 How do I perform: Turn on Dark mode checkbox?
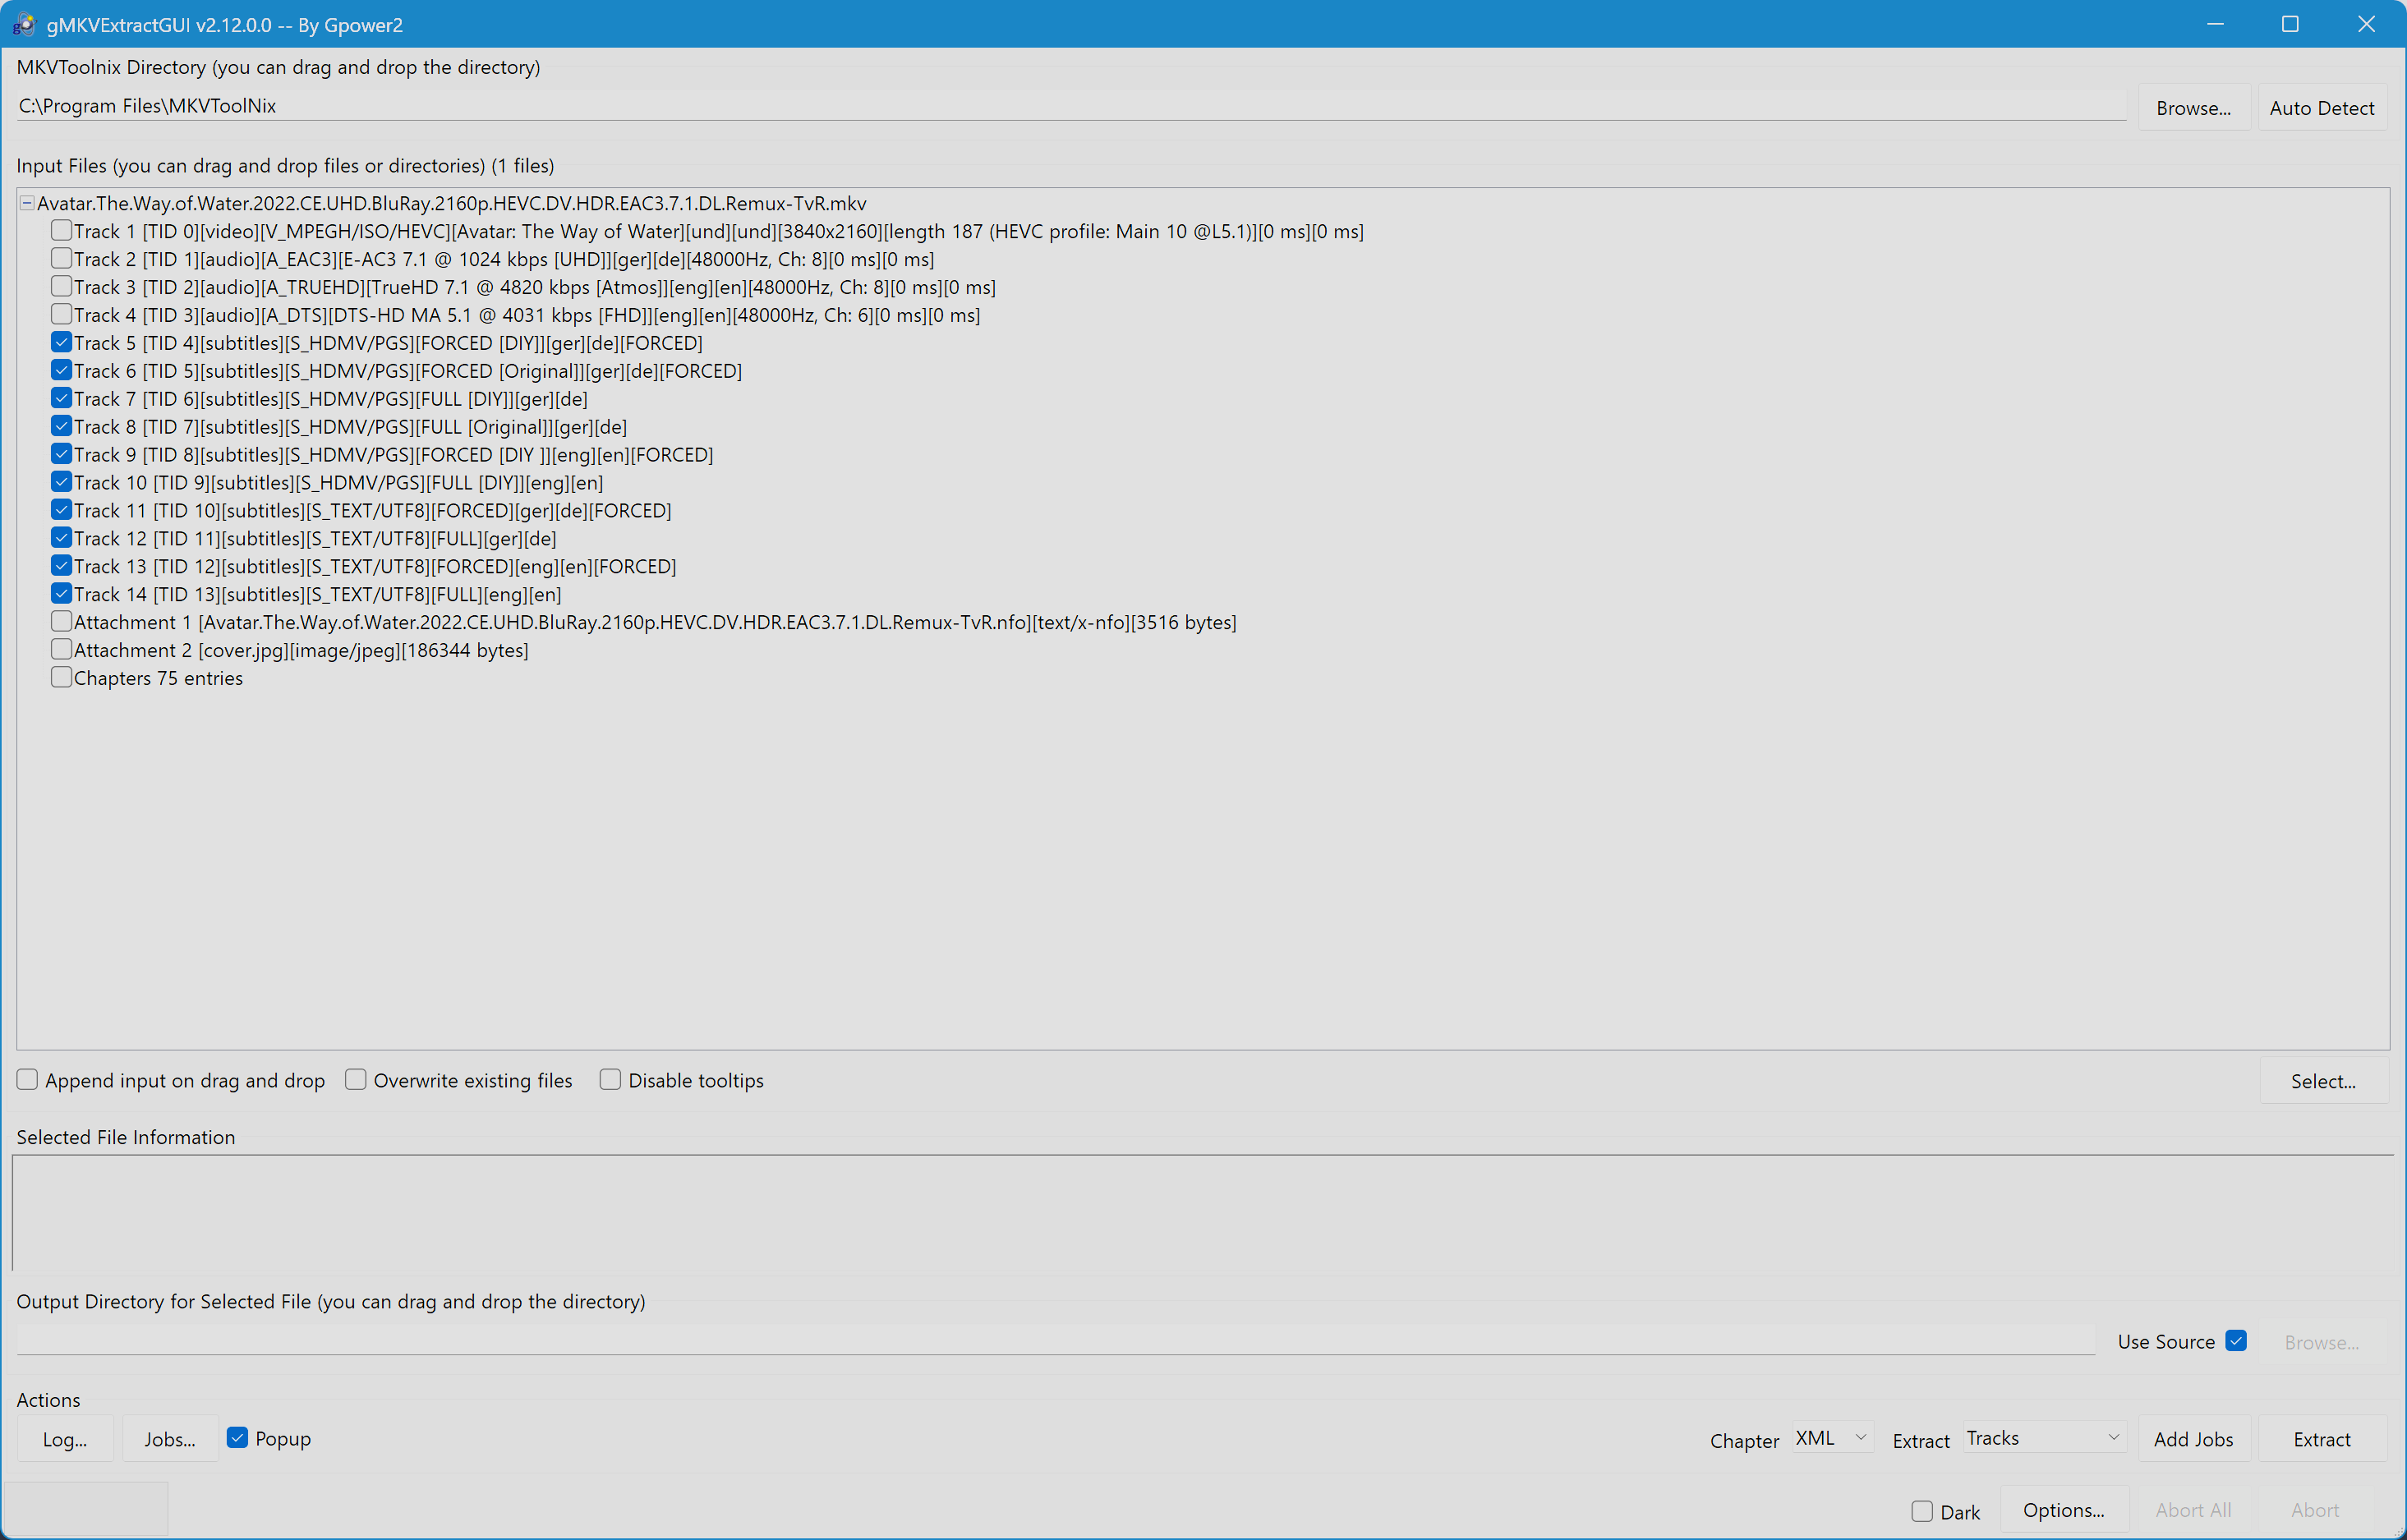[x=1921, y=1511]
